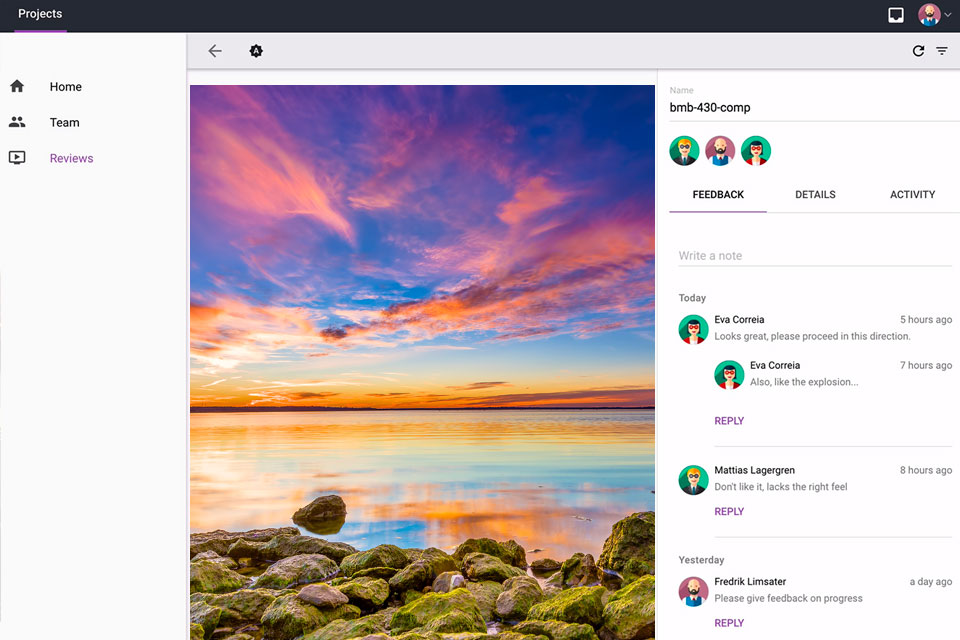
Task: Focus the Write a note field
Action: pyautogui.click(x=815, y=255)
